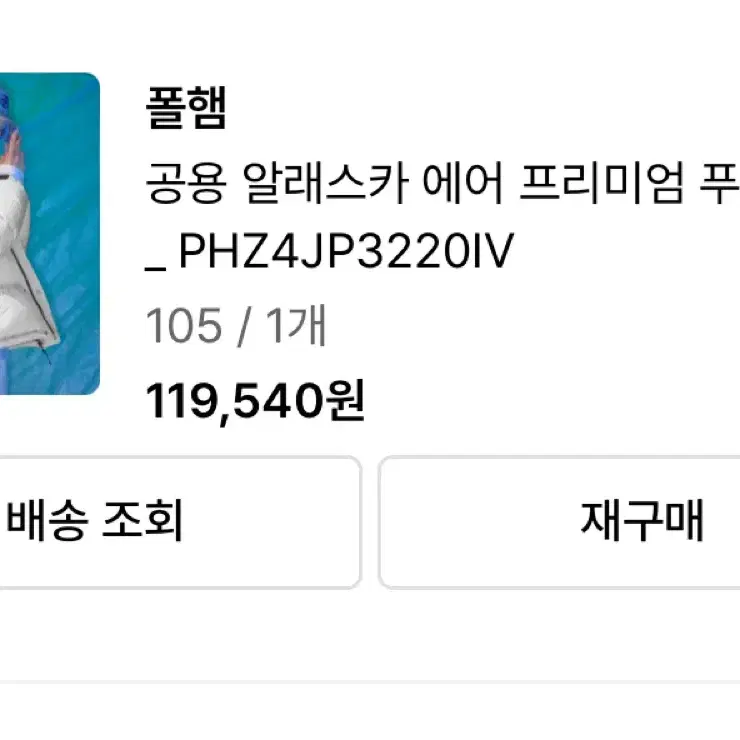Click the word 프리미엄 in the title
Screen dimensions: 740x740
click(602, 183)
